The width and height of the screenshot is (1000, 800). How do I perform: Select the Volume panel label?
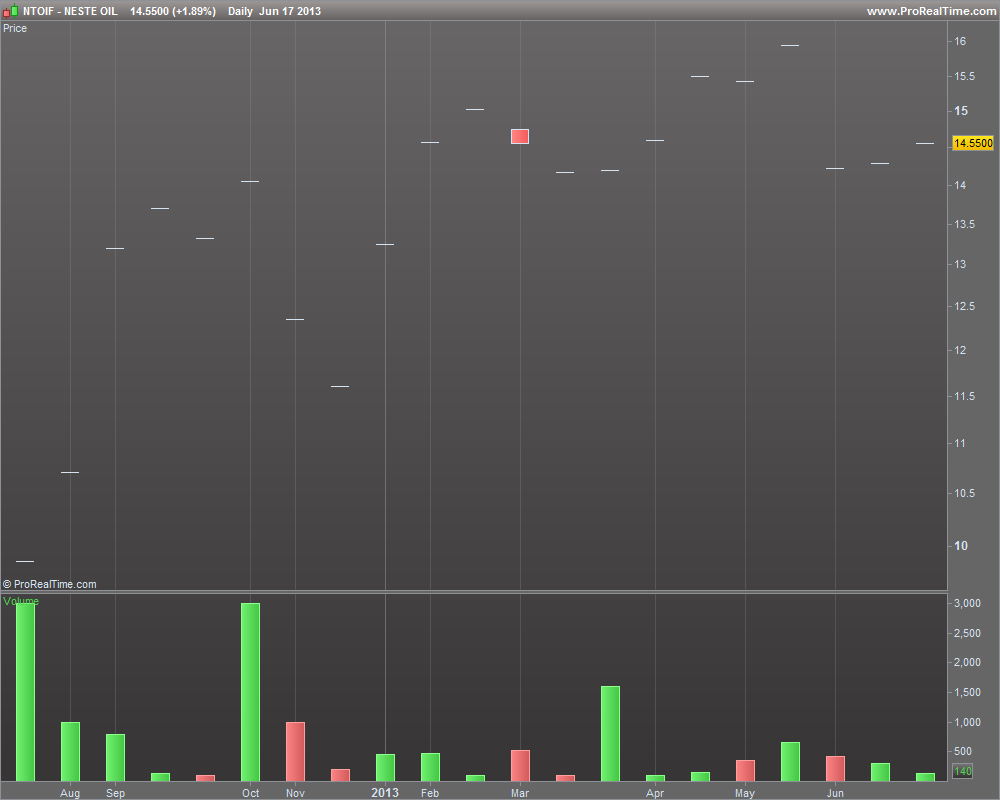tap(20, 601)
